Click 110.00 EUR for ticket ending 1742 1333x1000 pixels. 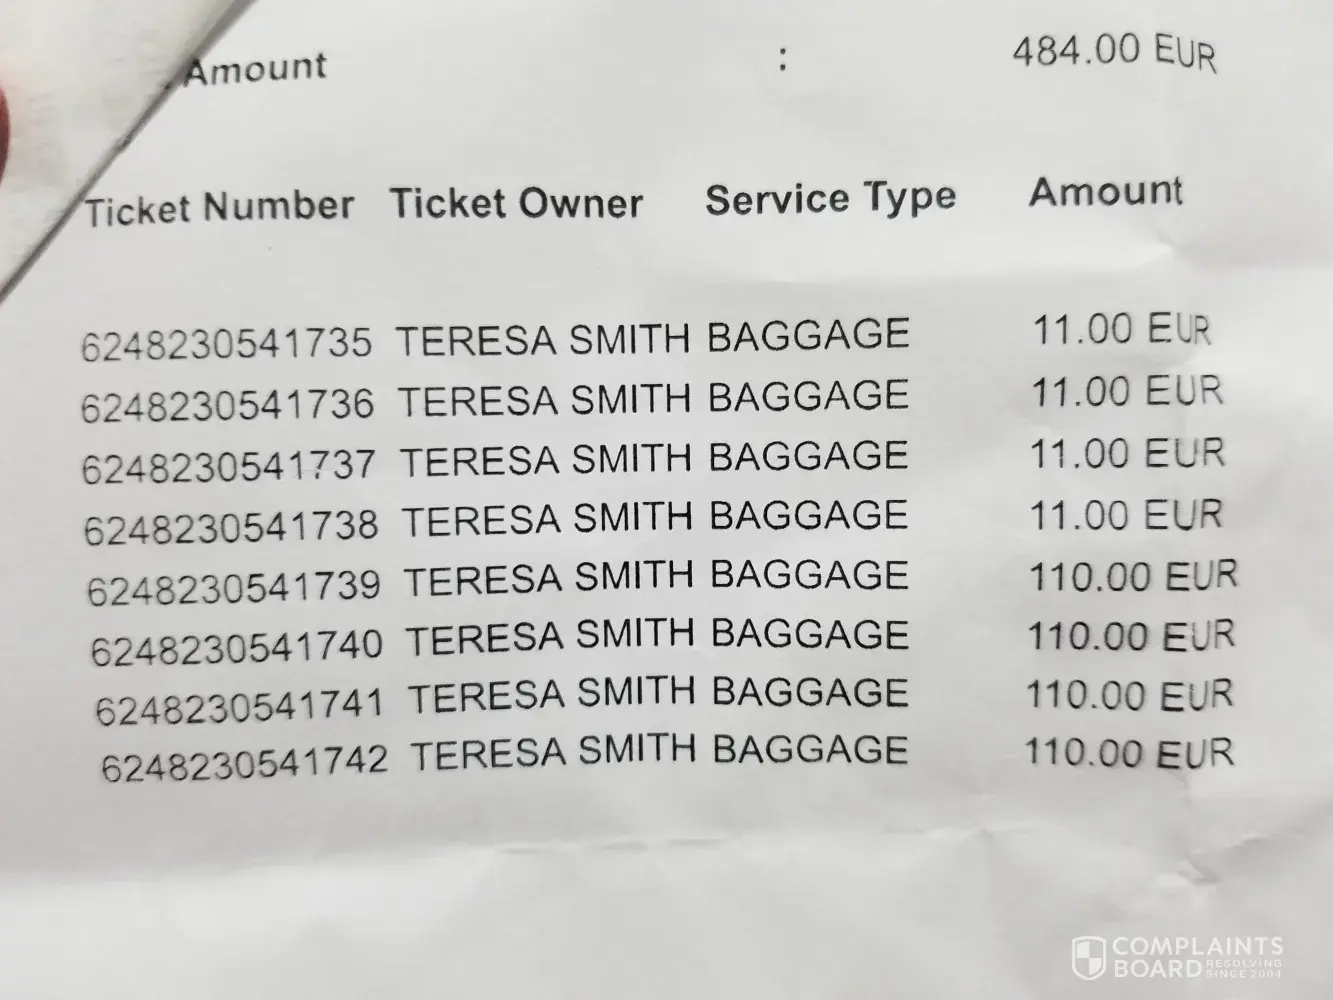1129,752
